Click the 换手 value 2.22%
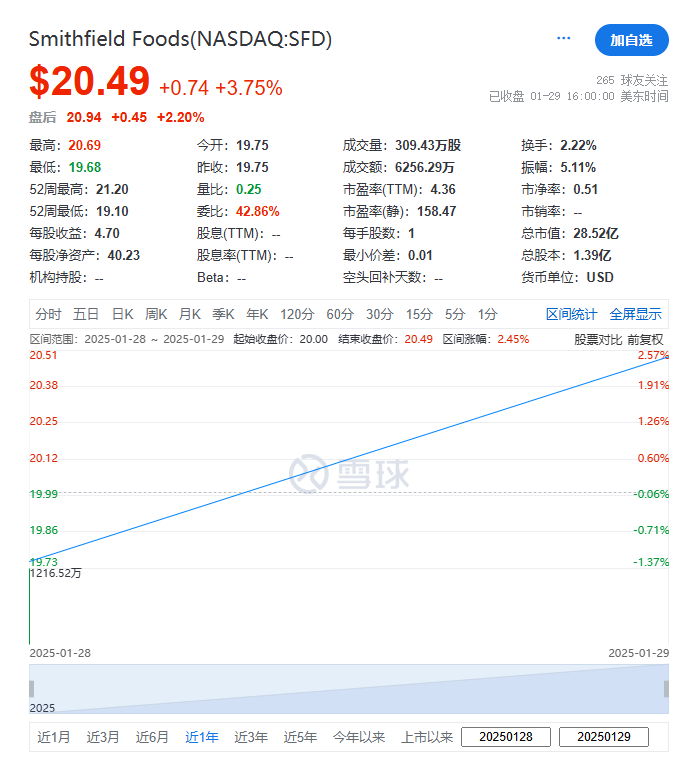Viewport: 693px width, 760px height. [578, 145]
